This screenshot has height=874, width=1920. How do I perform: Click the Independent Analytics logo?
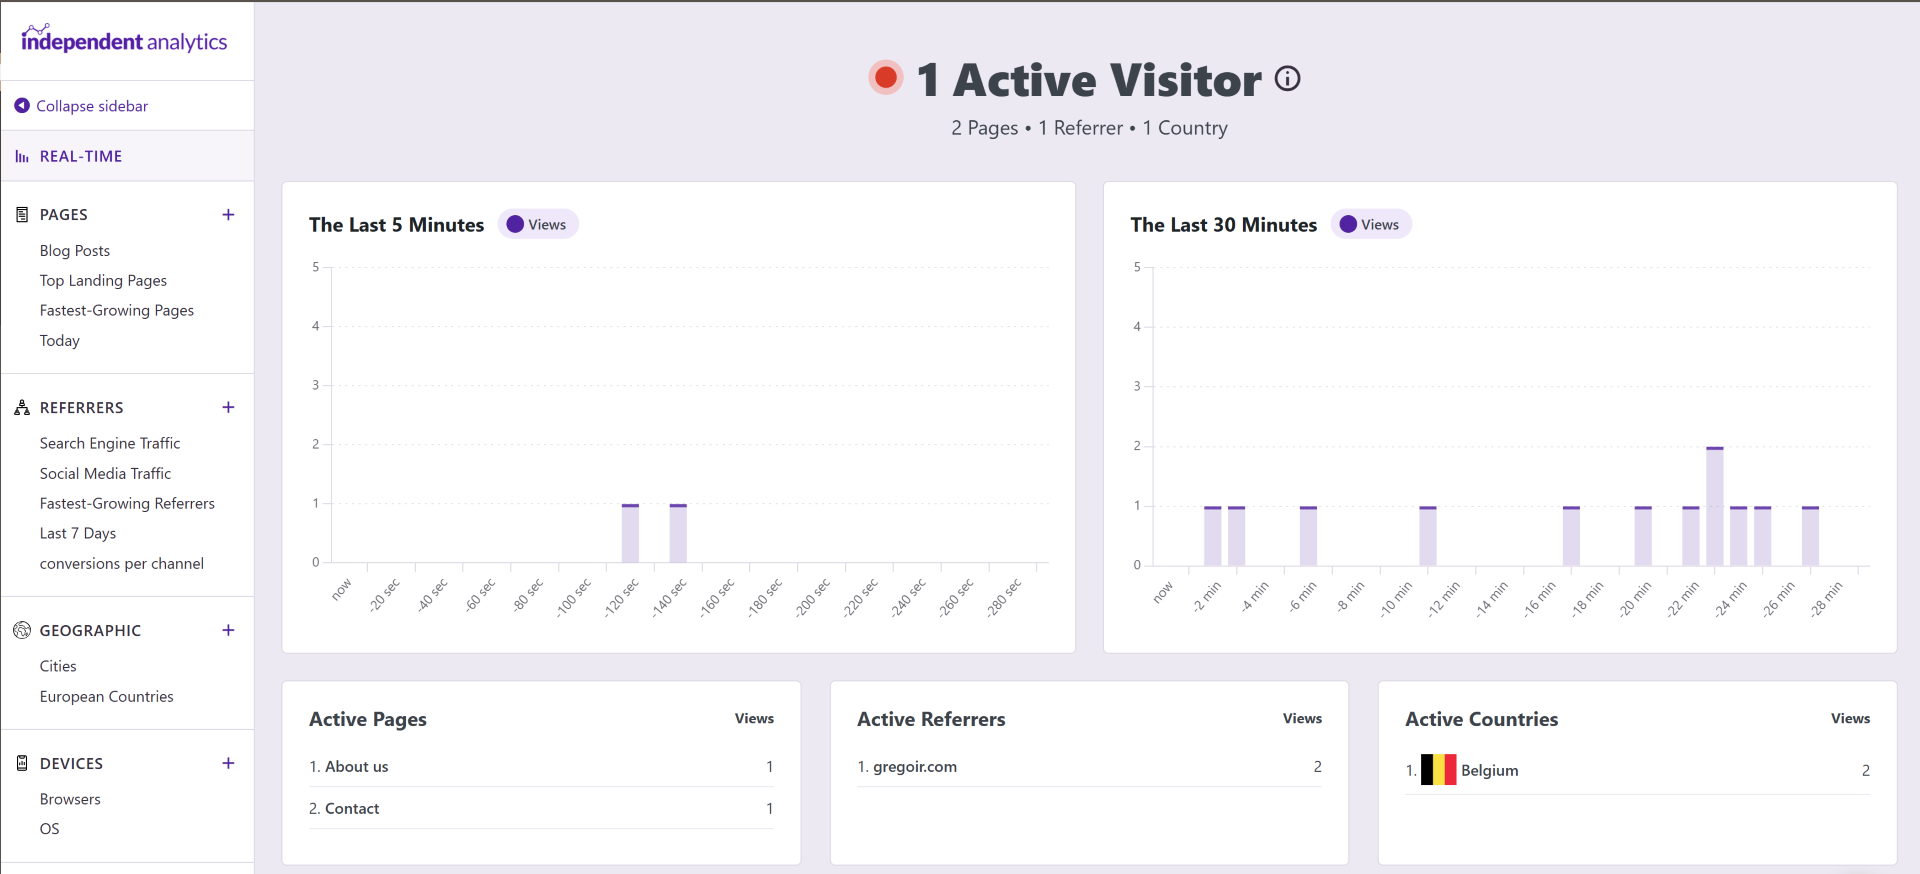coord(124,40)
